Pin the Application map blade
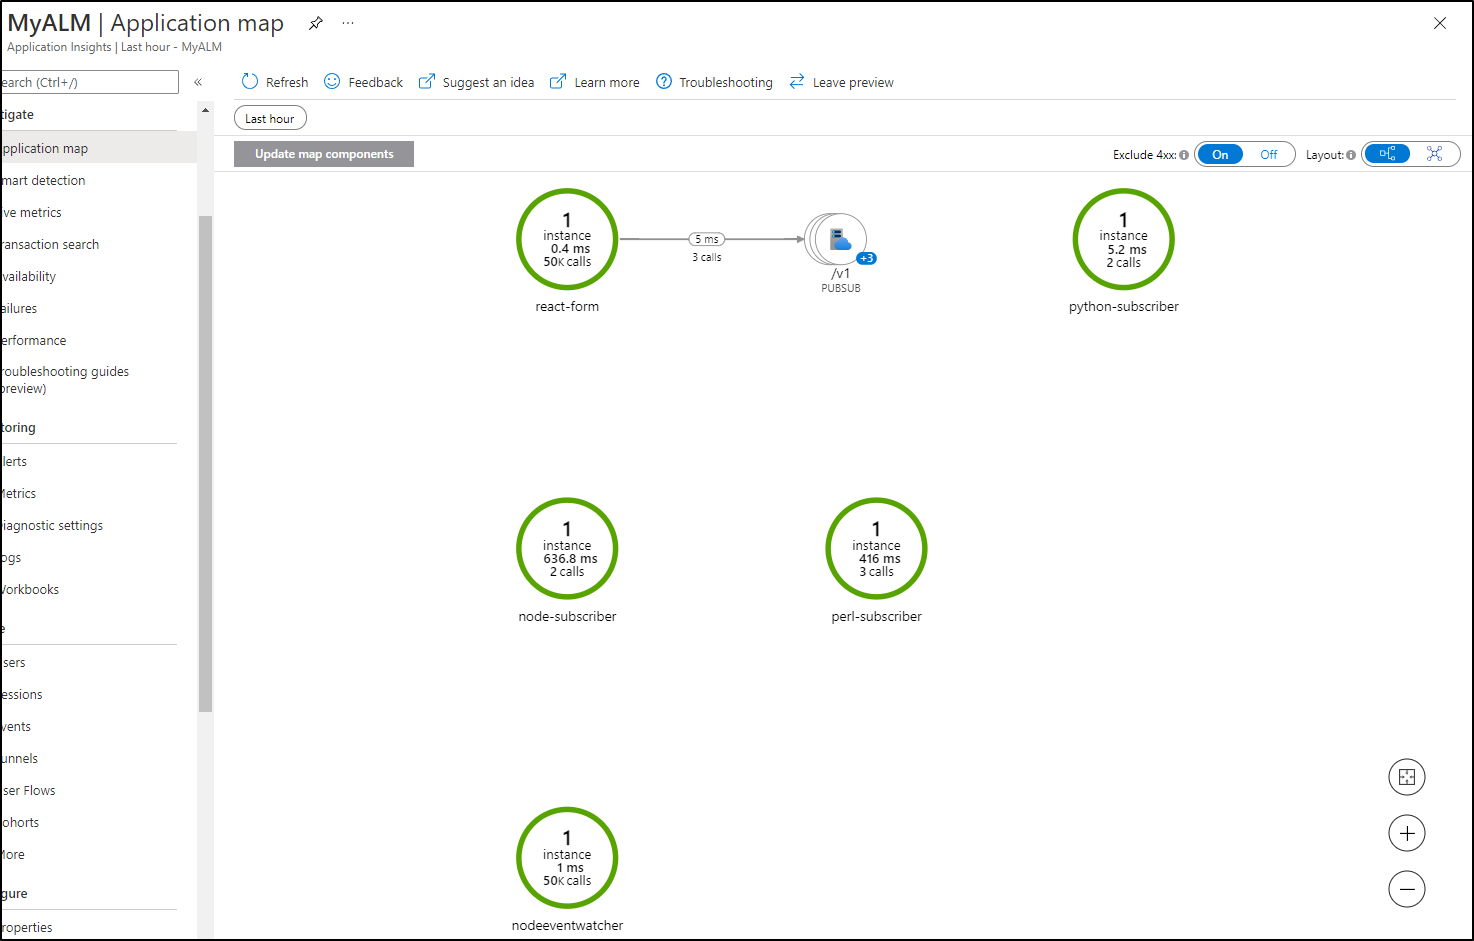This screenshot has height=941, width=1474. pyautogui.click(x=315, y=23)
